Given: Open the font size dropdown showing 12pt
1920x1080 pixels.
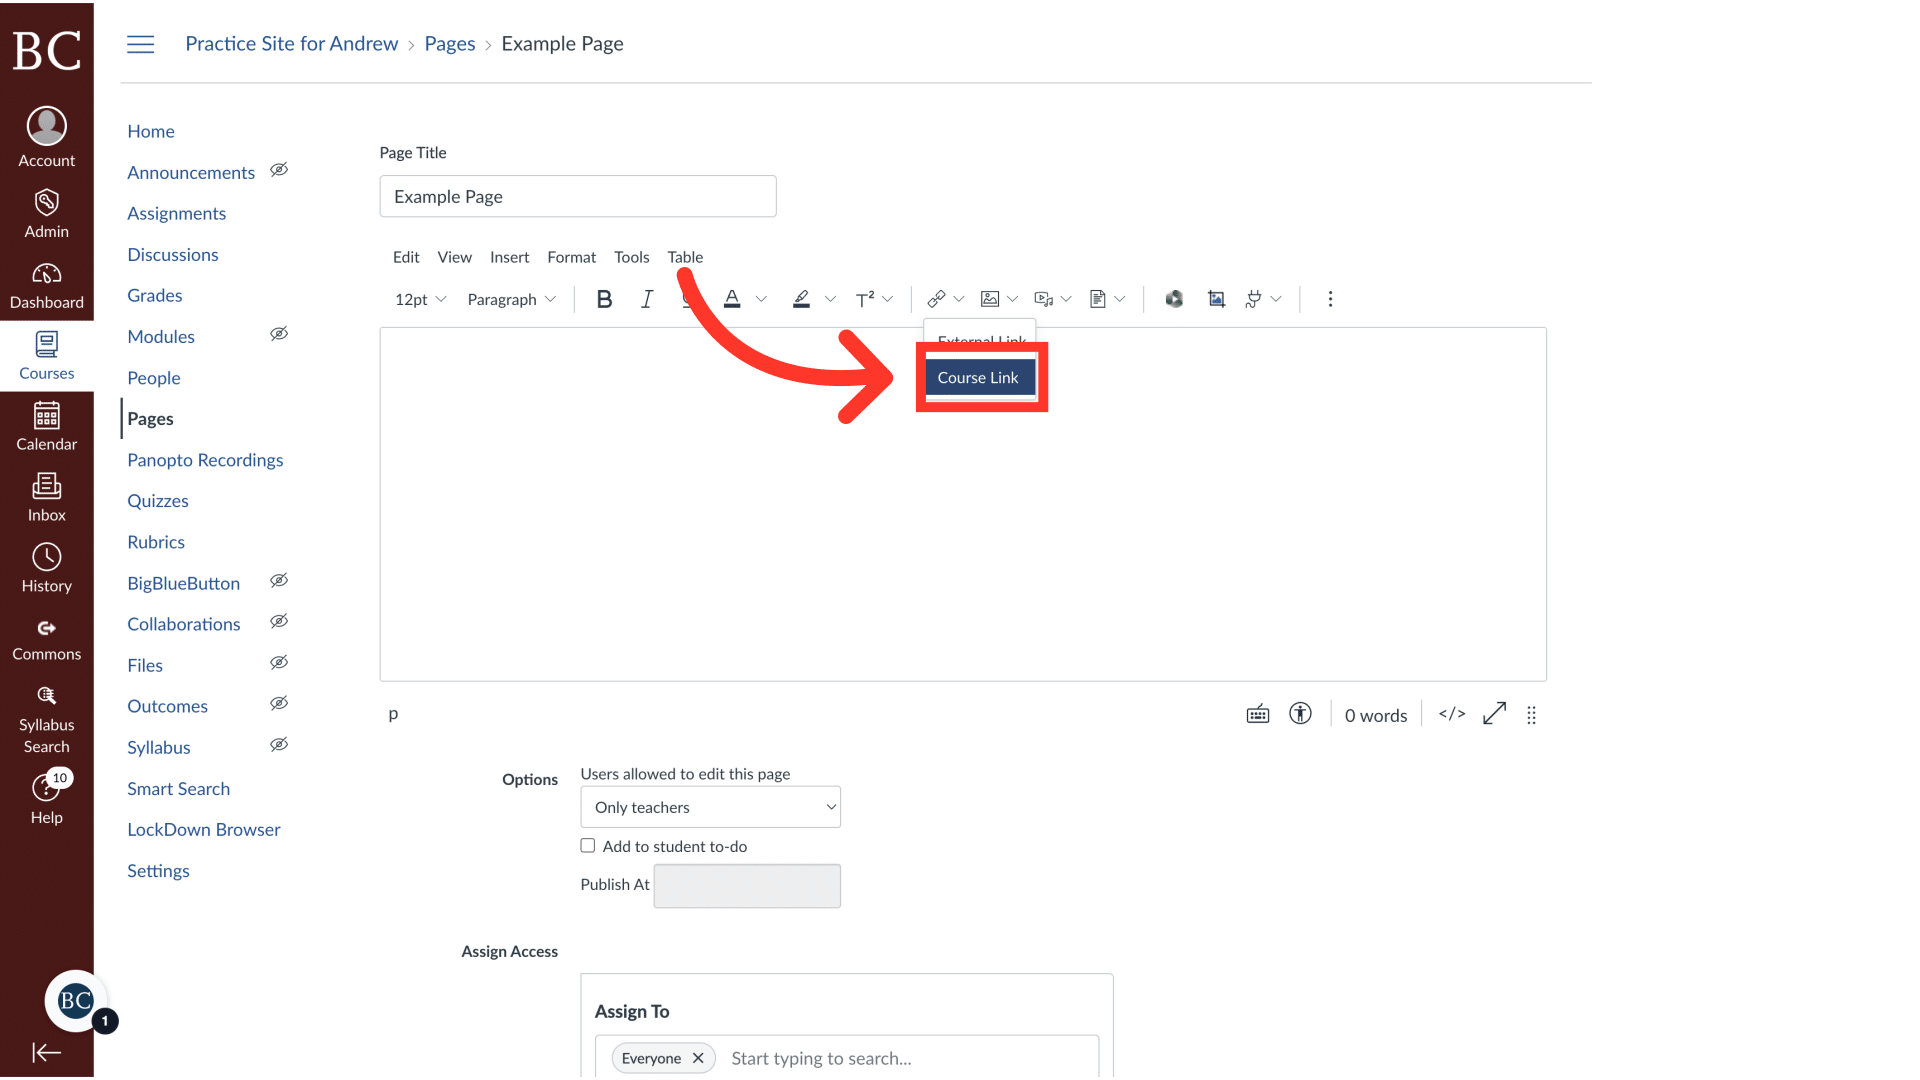Looking at the screenshot, I should pos(420,298).
